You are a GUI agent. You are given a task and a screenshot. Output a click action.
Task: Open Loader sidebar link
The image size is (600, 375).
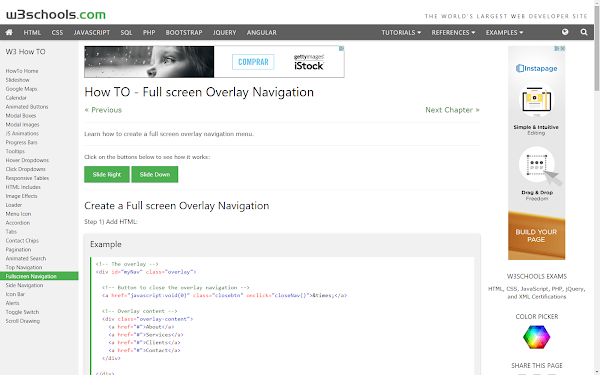[14, 205]
